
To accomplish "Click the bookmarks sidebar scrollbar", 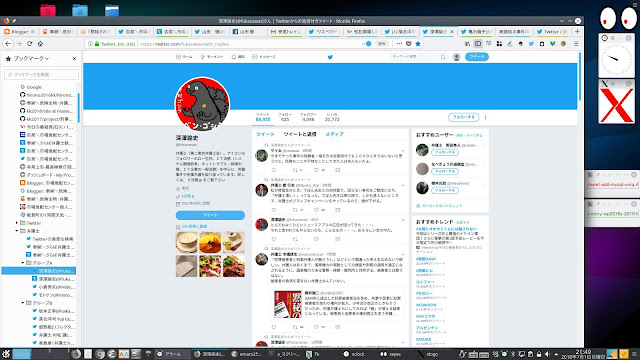I will [x=78, y=108].
